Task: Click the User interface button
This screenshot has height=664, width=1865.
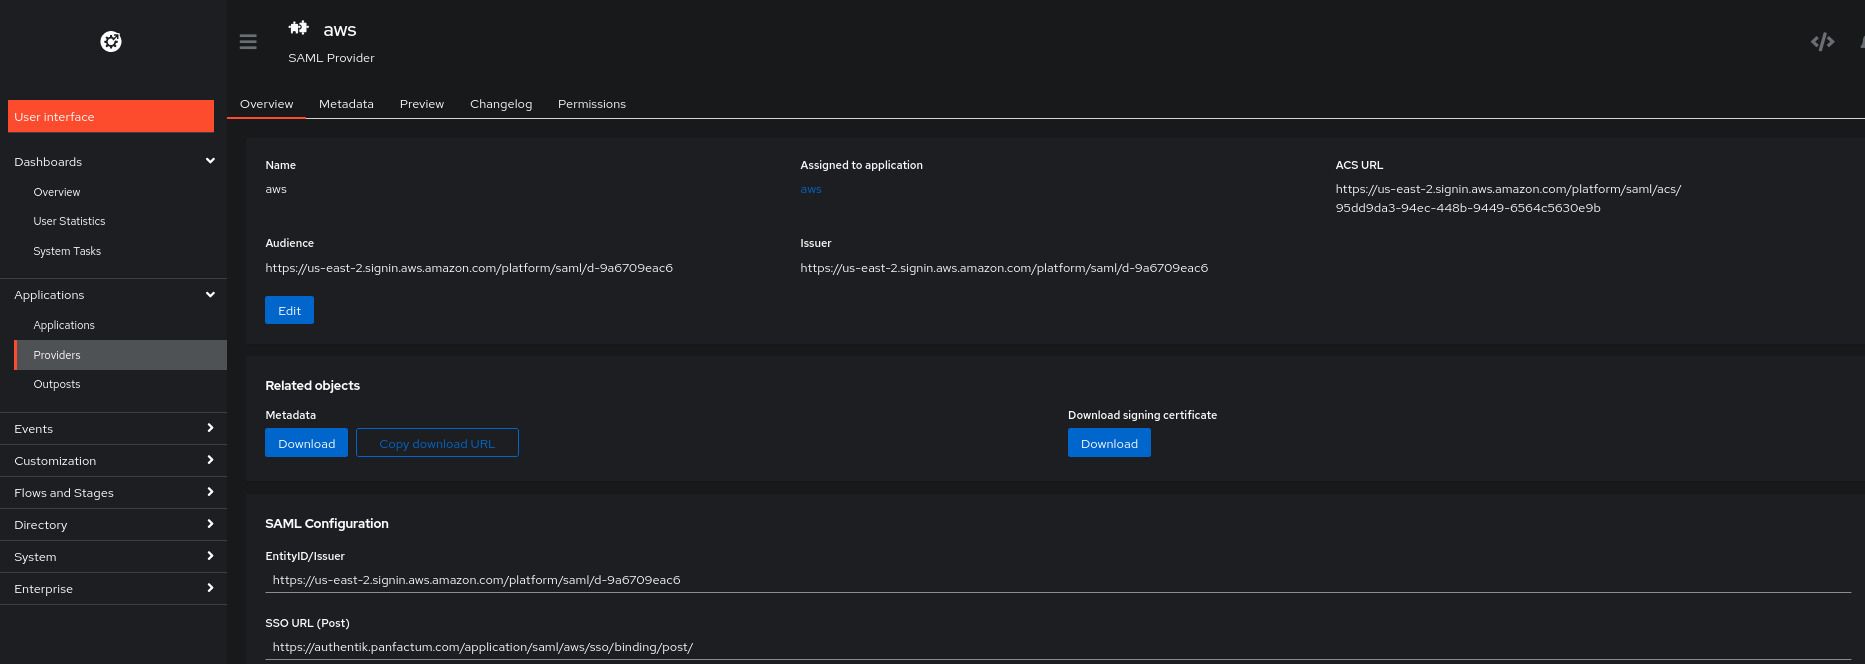Action: tap(111, 116)
